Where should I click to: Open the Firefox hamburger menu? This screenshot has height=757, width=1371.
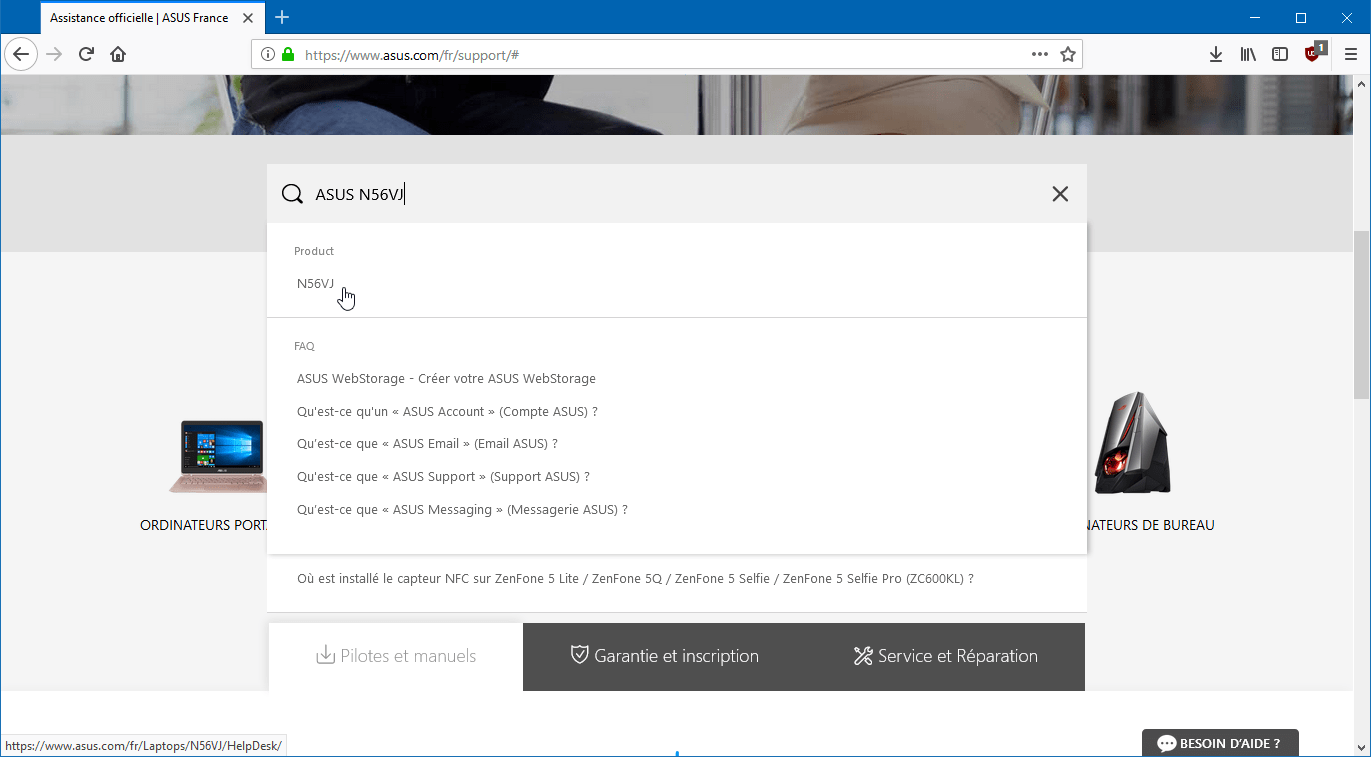tap(1351, 54)
